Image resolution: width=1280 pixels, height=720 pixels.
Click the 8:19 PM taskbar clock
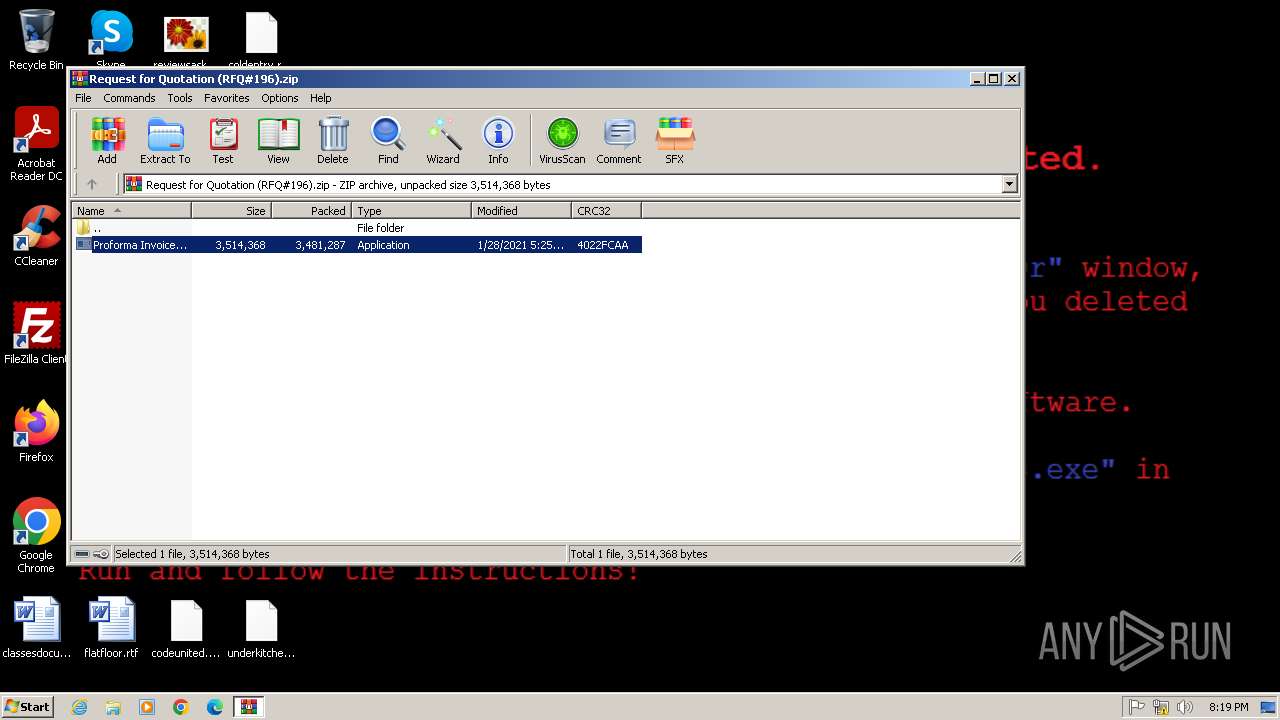click(x=1228, y=707)
